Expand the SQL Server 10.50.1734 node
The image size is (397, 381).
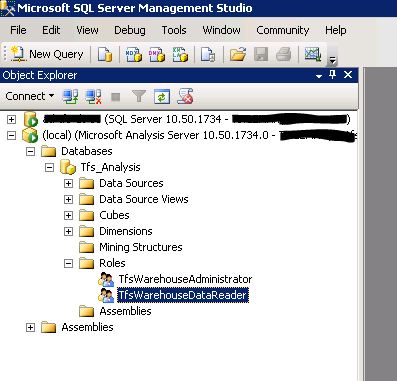pos(12,119)
